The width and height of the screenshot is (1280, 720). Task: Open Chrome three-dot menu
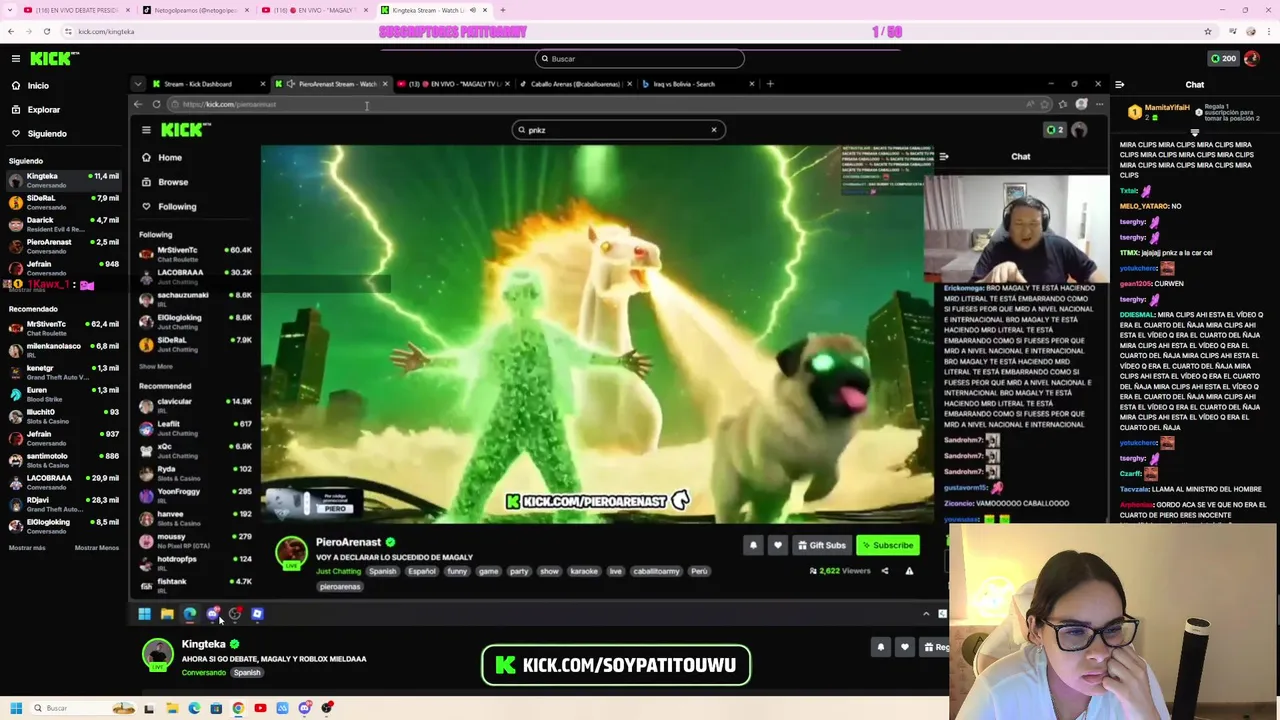1268,32
